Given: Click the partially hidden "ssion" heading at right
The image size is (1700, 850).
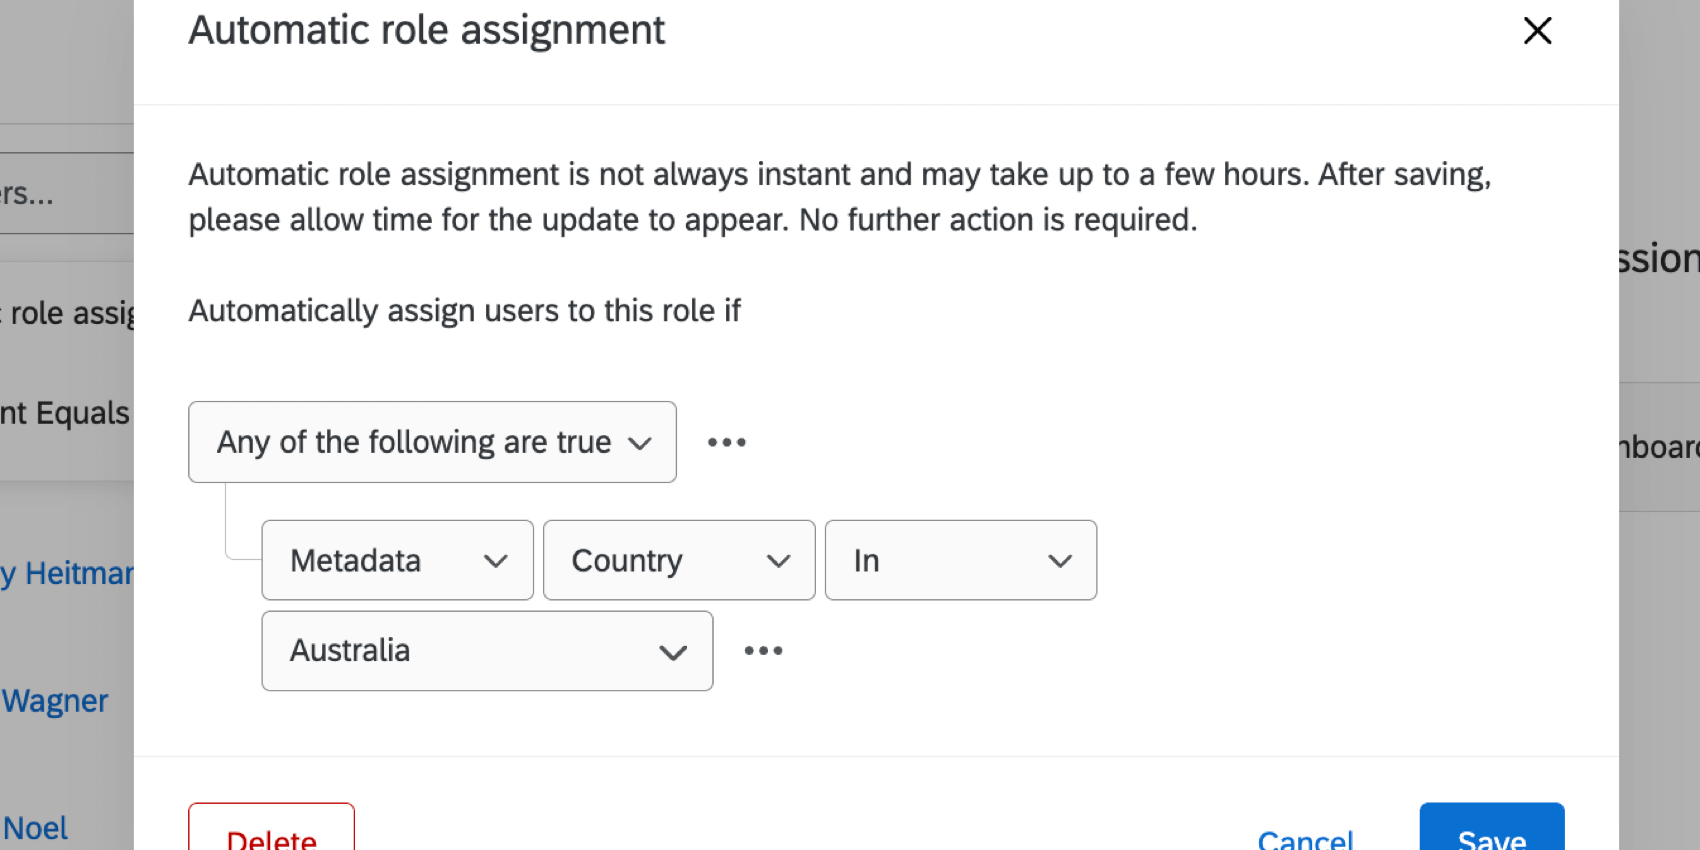Looking at the screenshot, I should click(x=1659, y=259).
